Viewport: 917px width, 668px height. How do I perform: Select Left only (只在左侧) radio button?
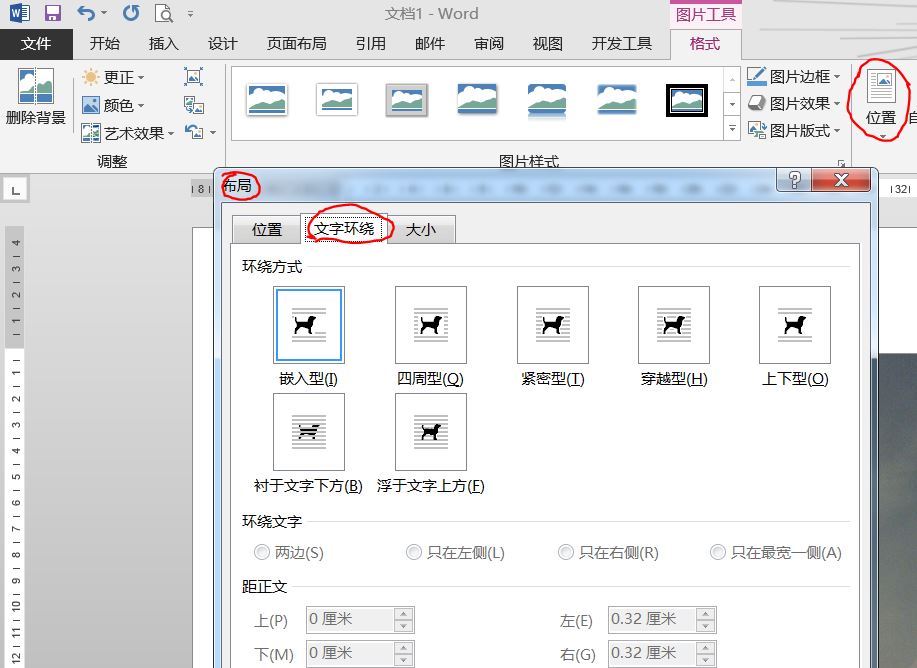413,552
